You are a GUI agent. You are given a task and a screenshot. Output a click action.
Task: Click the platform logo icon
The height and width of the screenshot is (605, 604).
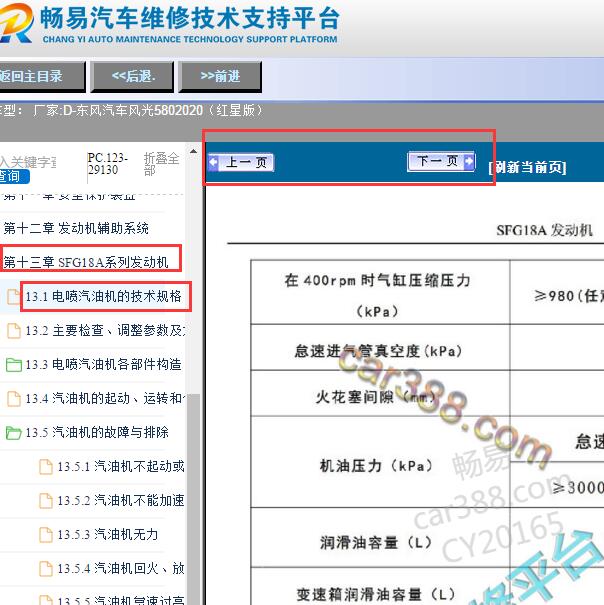16,23
